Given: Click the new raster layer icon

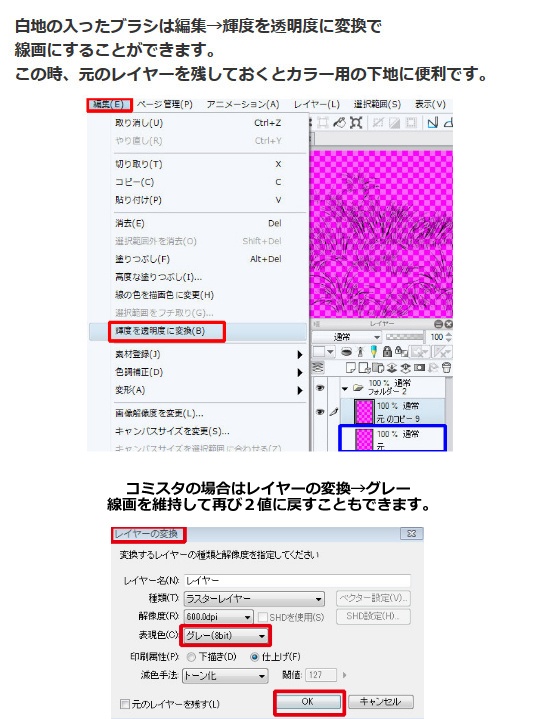Looking at the screenshot, I should (x=351, y=368).
